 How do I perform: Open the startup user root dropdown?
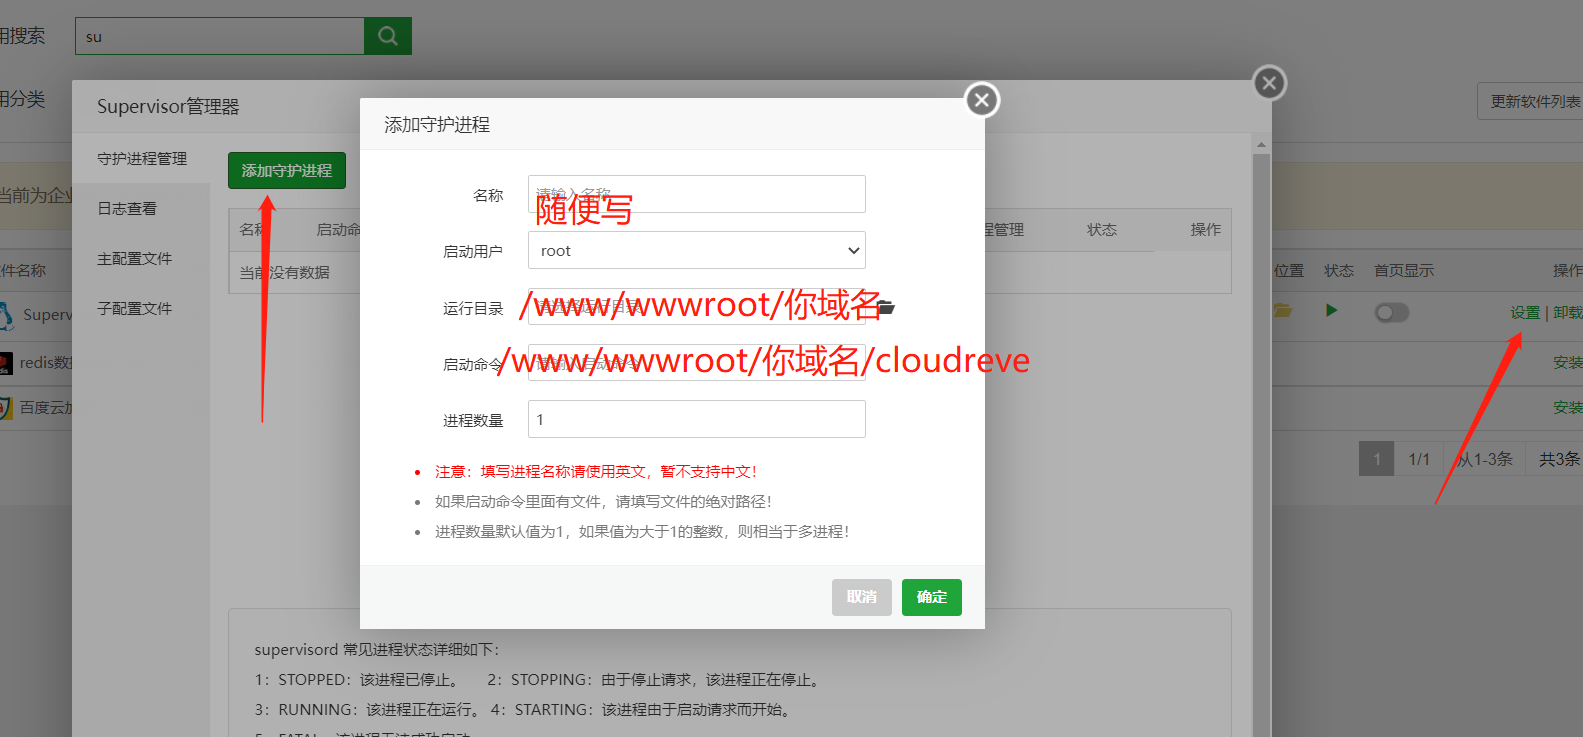[696, 250]
